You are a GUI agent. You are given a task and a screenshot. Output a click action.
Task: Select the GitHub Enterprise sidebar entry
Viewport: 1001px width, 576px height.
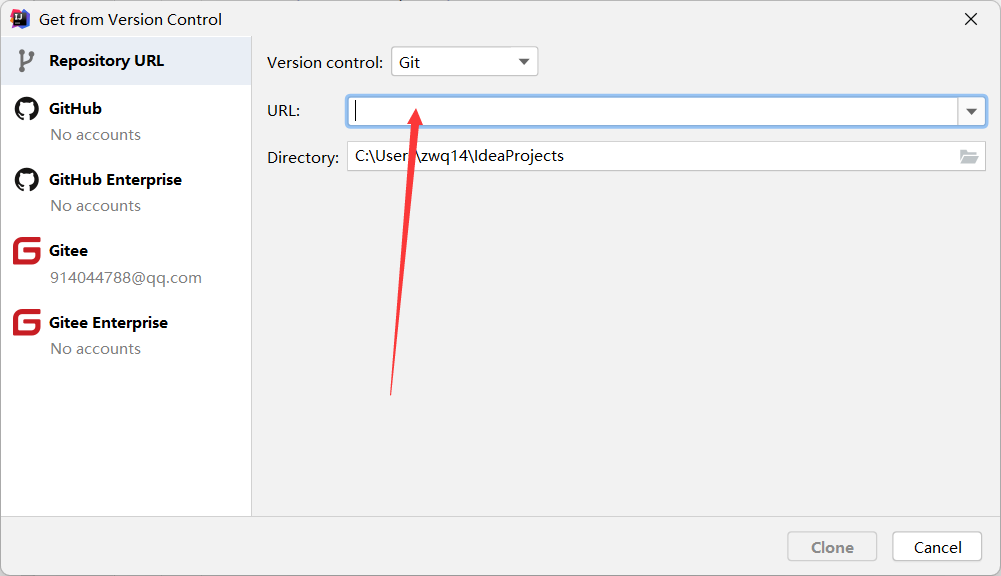pyautogui.click(x=126, y=192)
